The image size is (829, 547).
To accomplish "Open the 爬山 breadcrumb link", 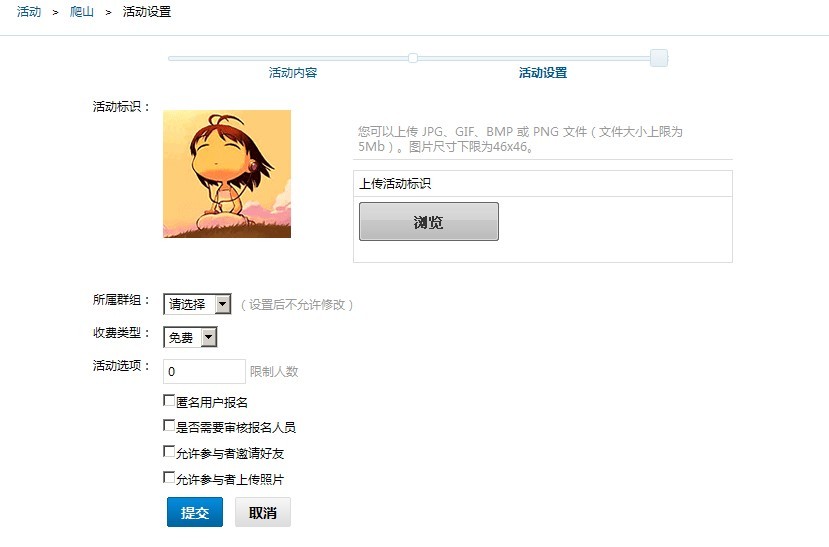I will 81,12.
